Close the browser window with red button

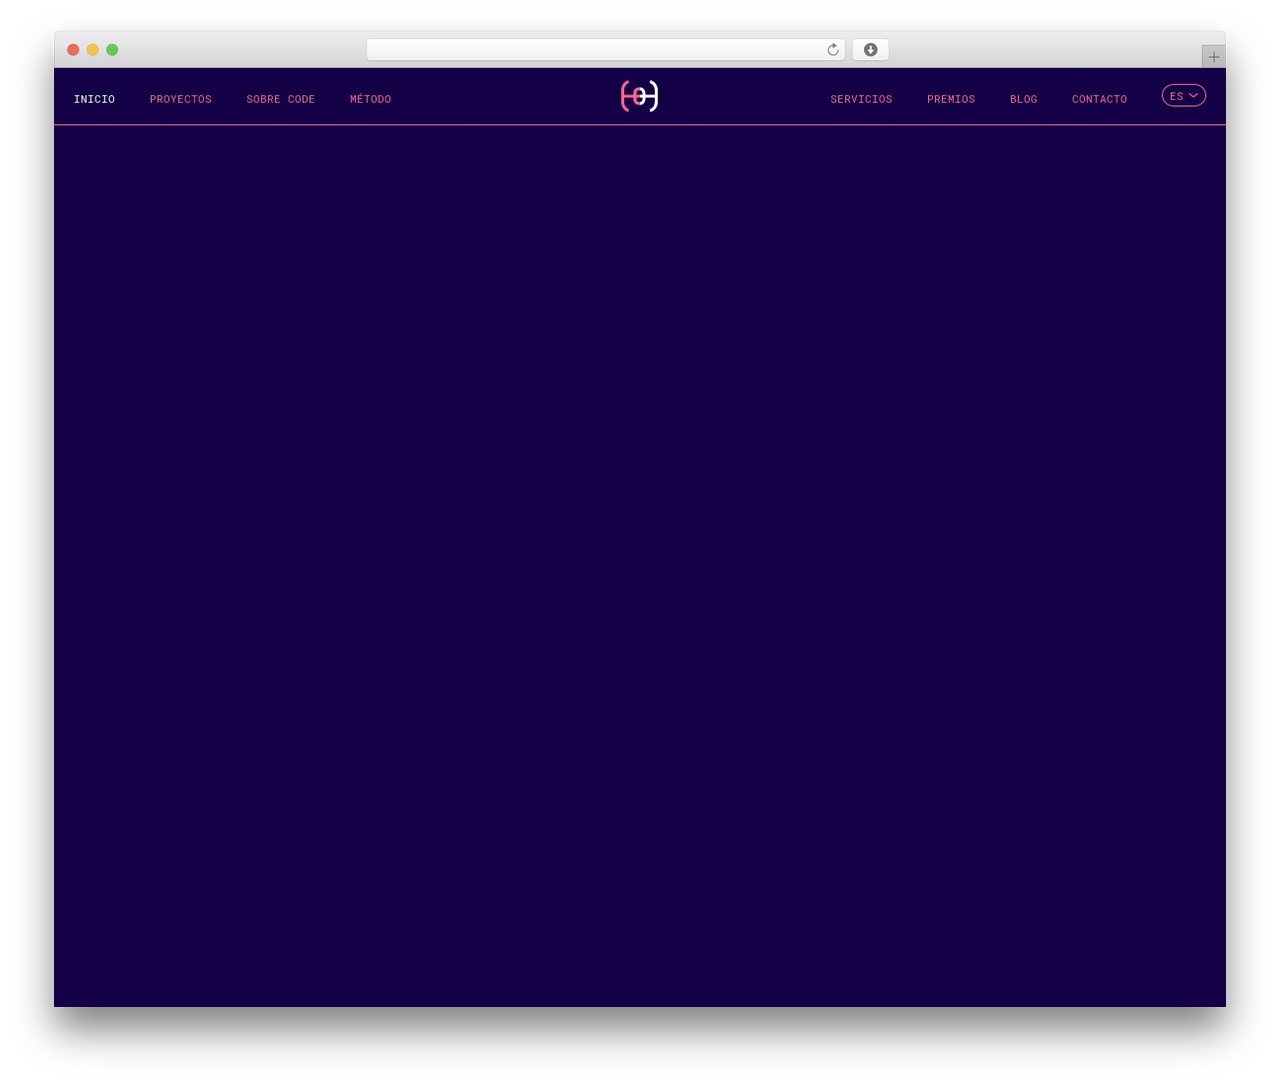click(73, 50)
